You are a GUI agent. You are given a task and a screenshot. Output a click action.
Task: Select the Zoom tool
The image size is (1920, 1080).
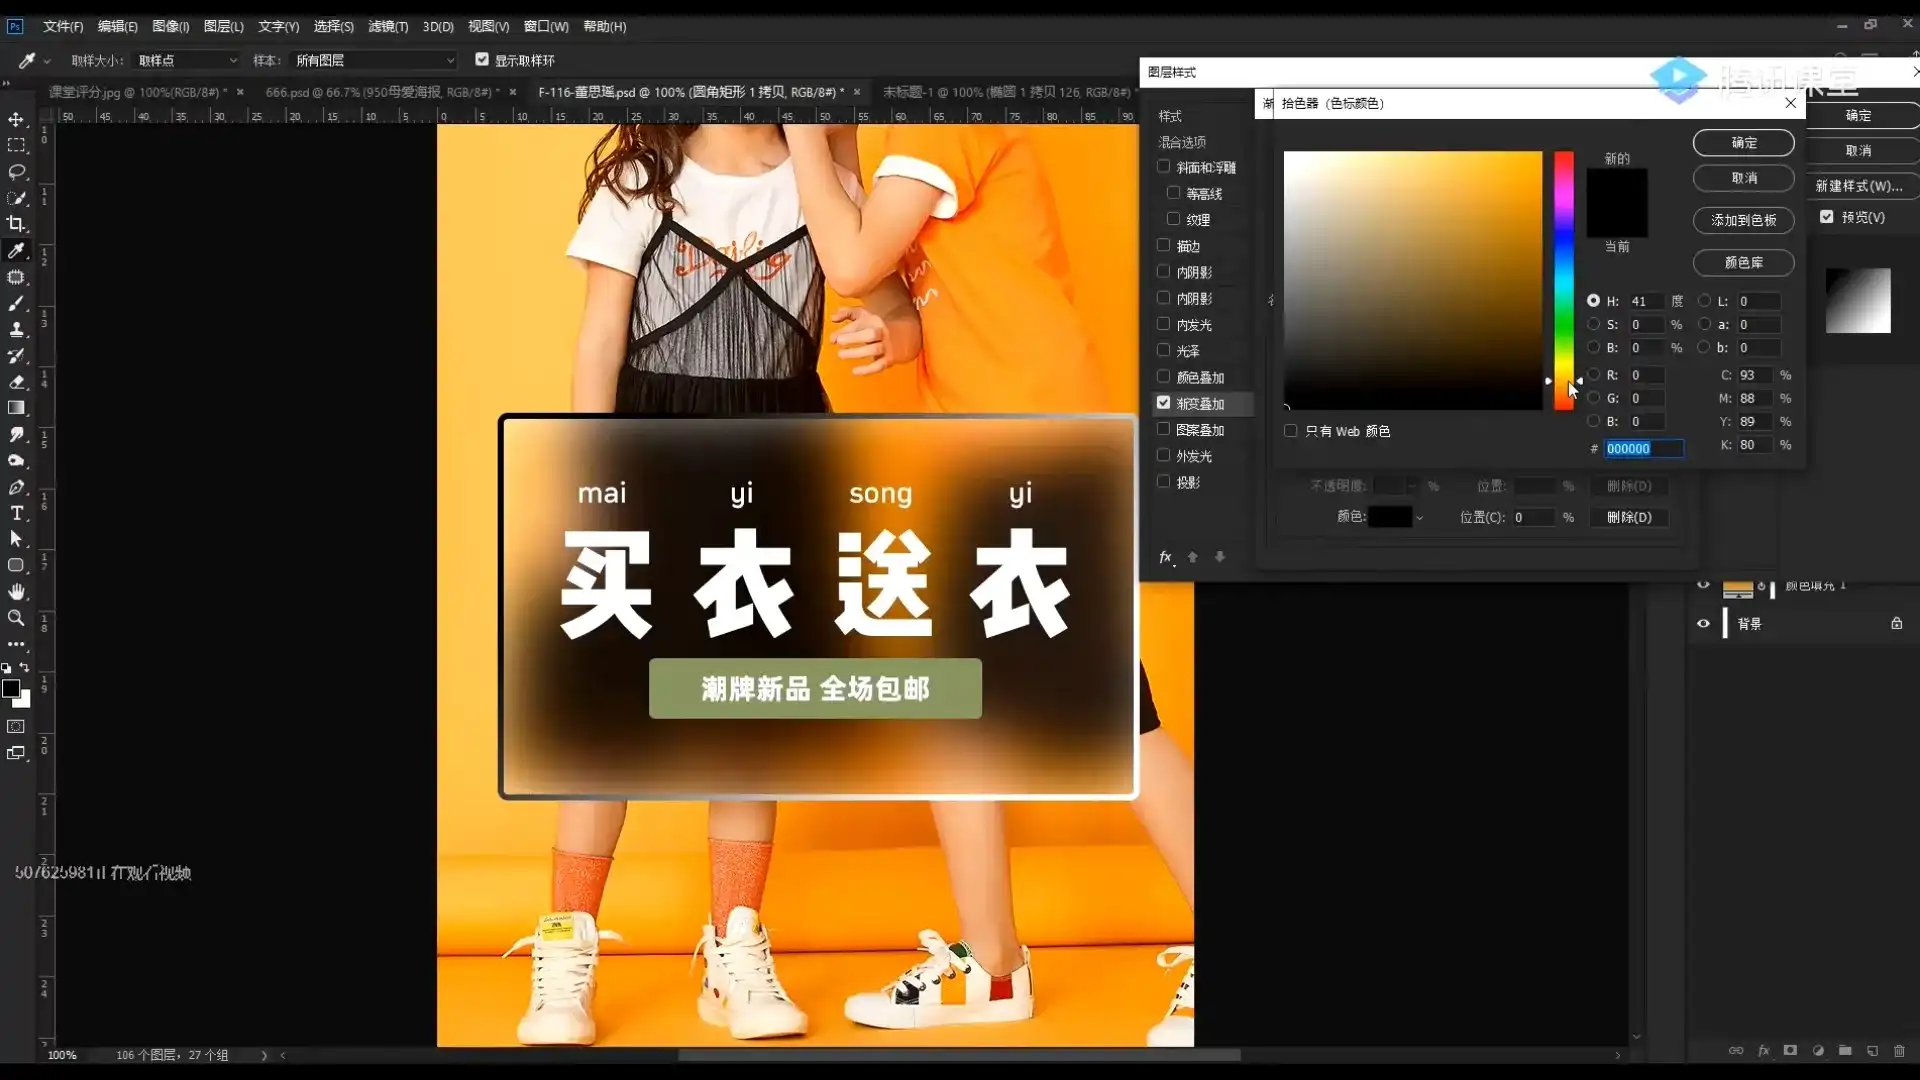16,618
